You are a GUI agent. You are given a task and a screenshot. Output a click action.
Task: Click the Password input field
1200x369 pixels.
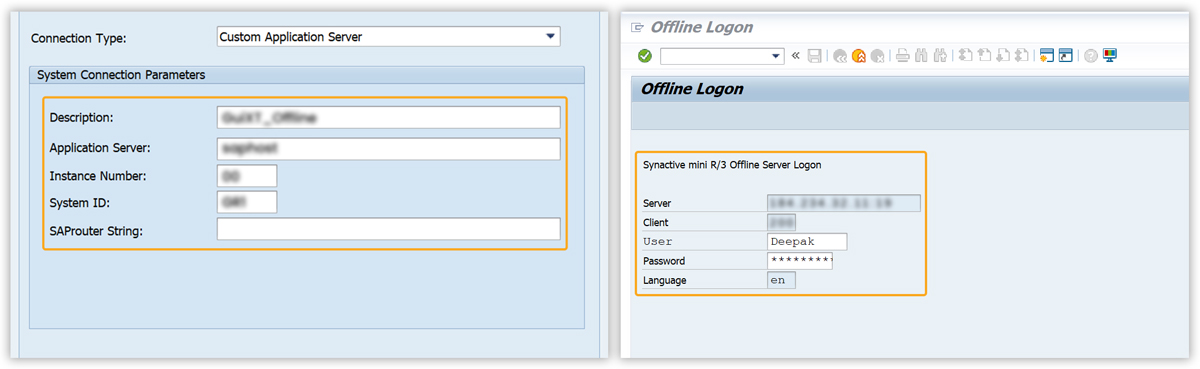click(x=799, y=261)
